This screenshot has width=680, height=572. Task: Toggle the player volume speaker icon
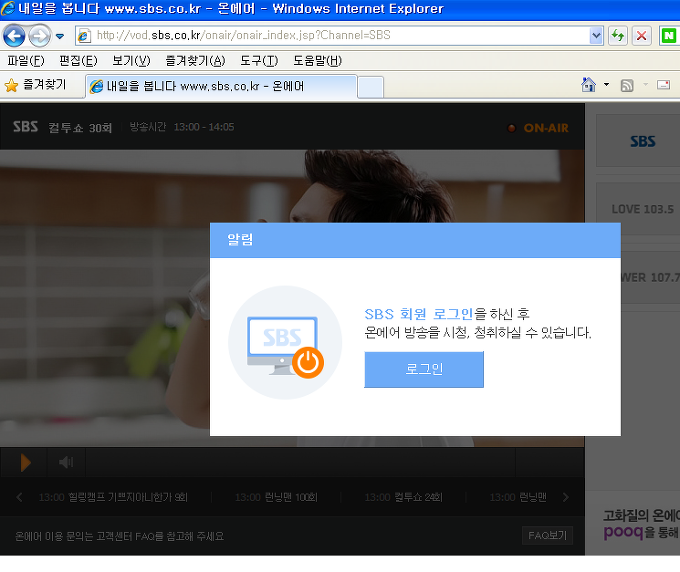point(66,462)
